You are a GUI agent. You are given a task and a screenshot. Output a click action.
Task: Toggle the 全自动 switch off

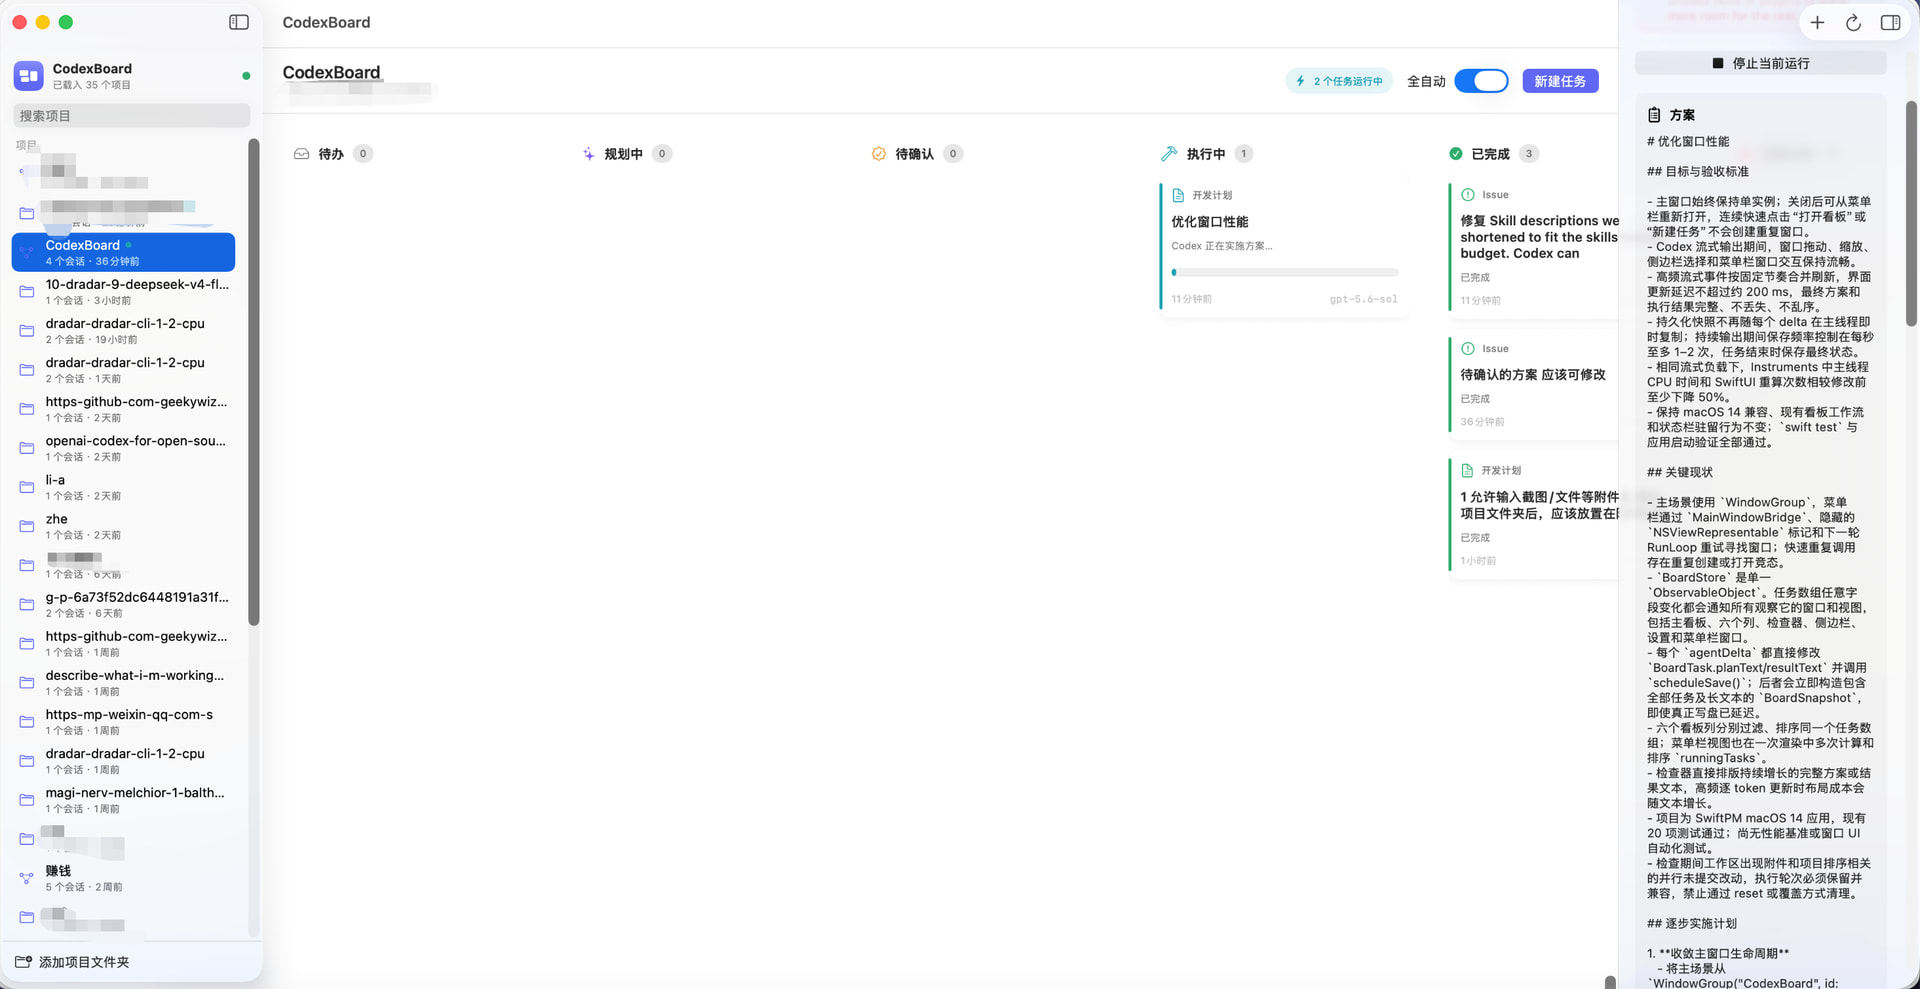point(1481,81)
